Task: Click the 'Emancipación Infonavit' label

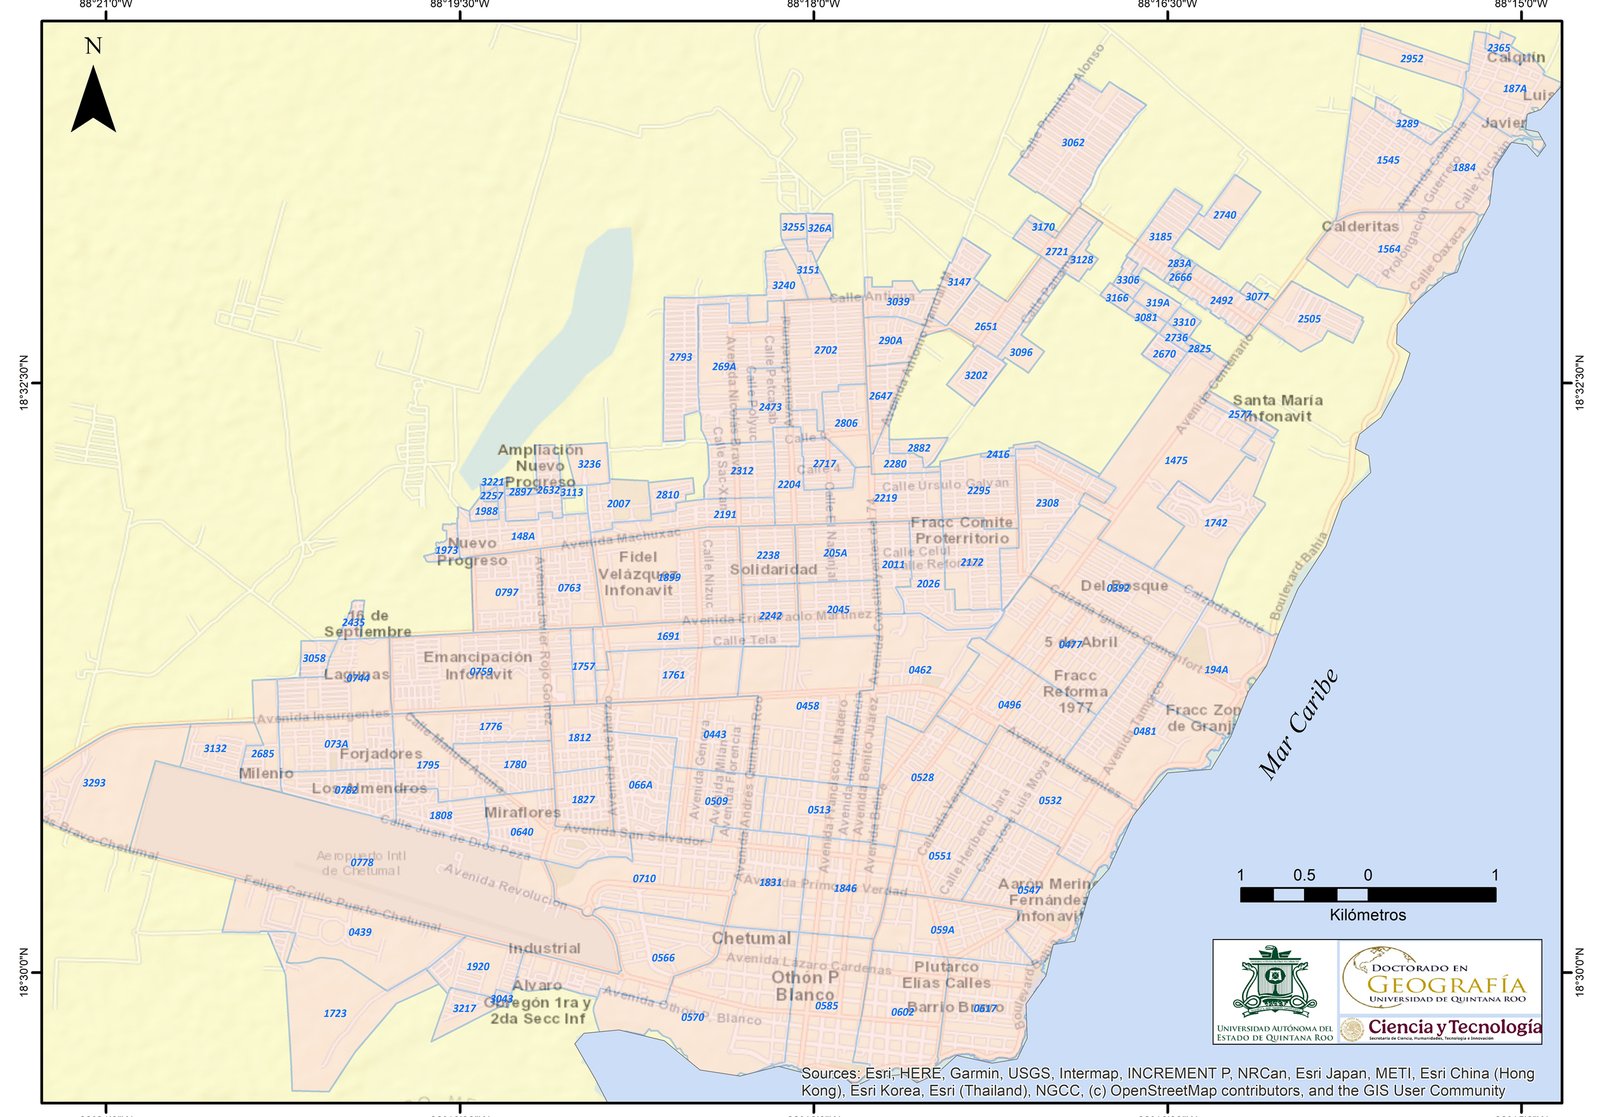Action: click(478, 665)
